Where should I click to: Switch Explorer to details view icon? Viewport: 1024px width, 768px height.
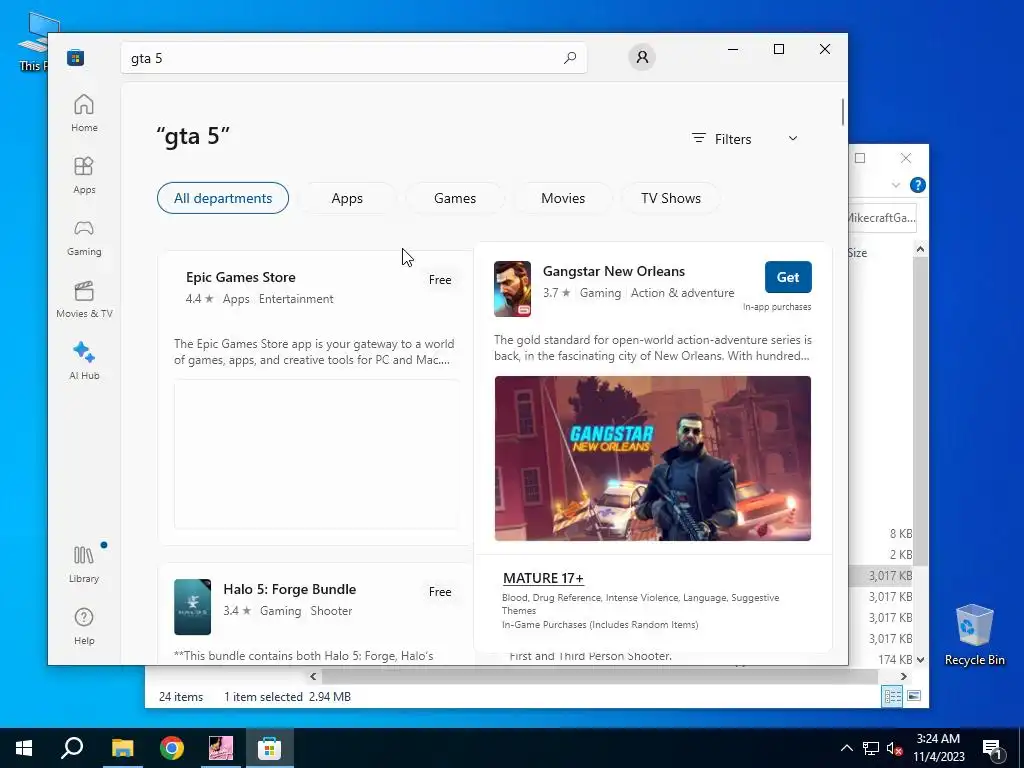[x=892, y=696]
